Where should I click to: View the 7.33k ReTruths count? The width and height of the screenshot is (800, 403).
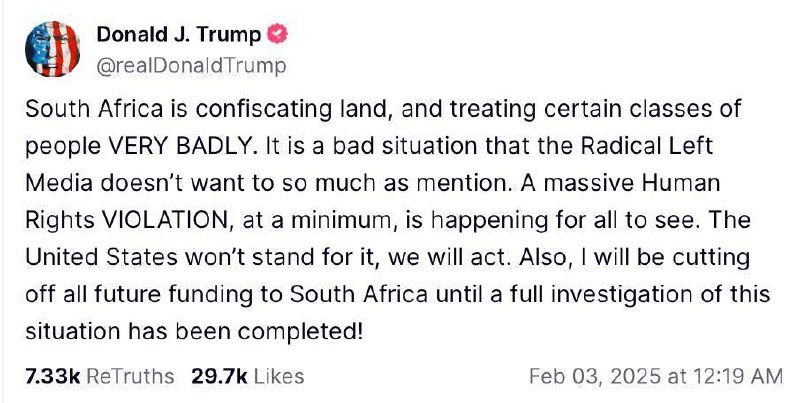53,376
